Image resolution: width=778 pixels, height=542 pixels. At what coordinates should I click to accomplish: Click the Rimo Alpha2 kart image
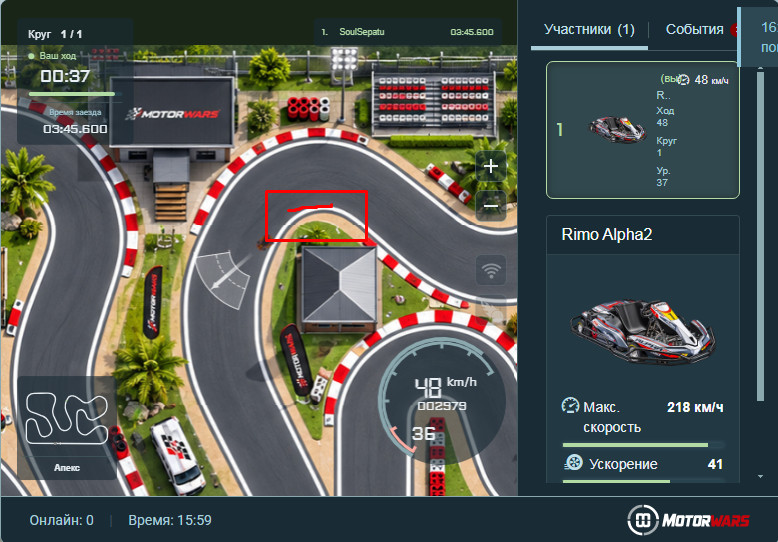[x=643, y=331]
